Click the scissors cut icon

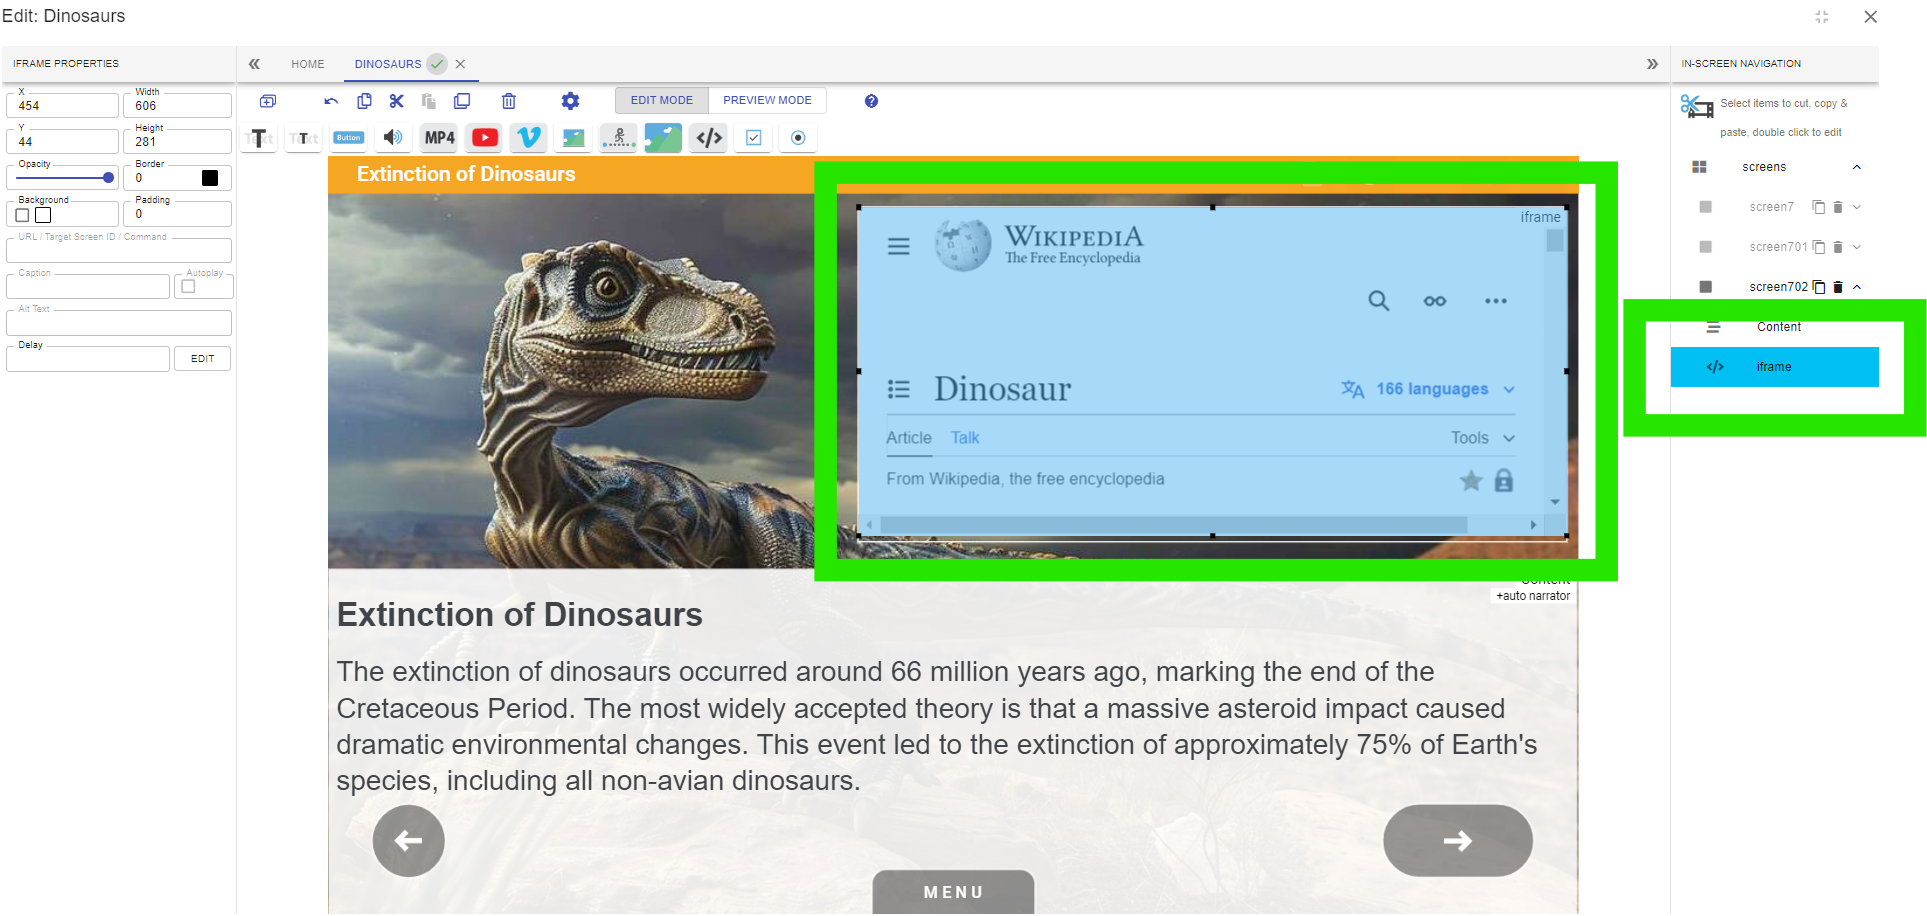pyautogui.click(x=397, y=101)
